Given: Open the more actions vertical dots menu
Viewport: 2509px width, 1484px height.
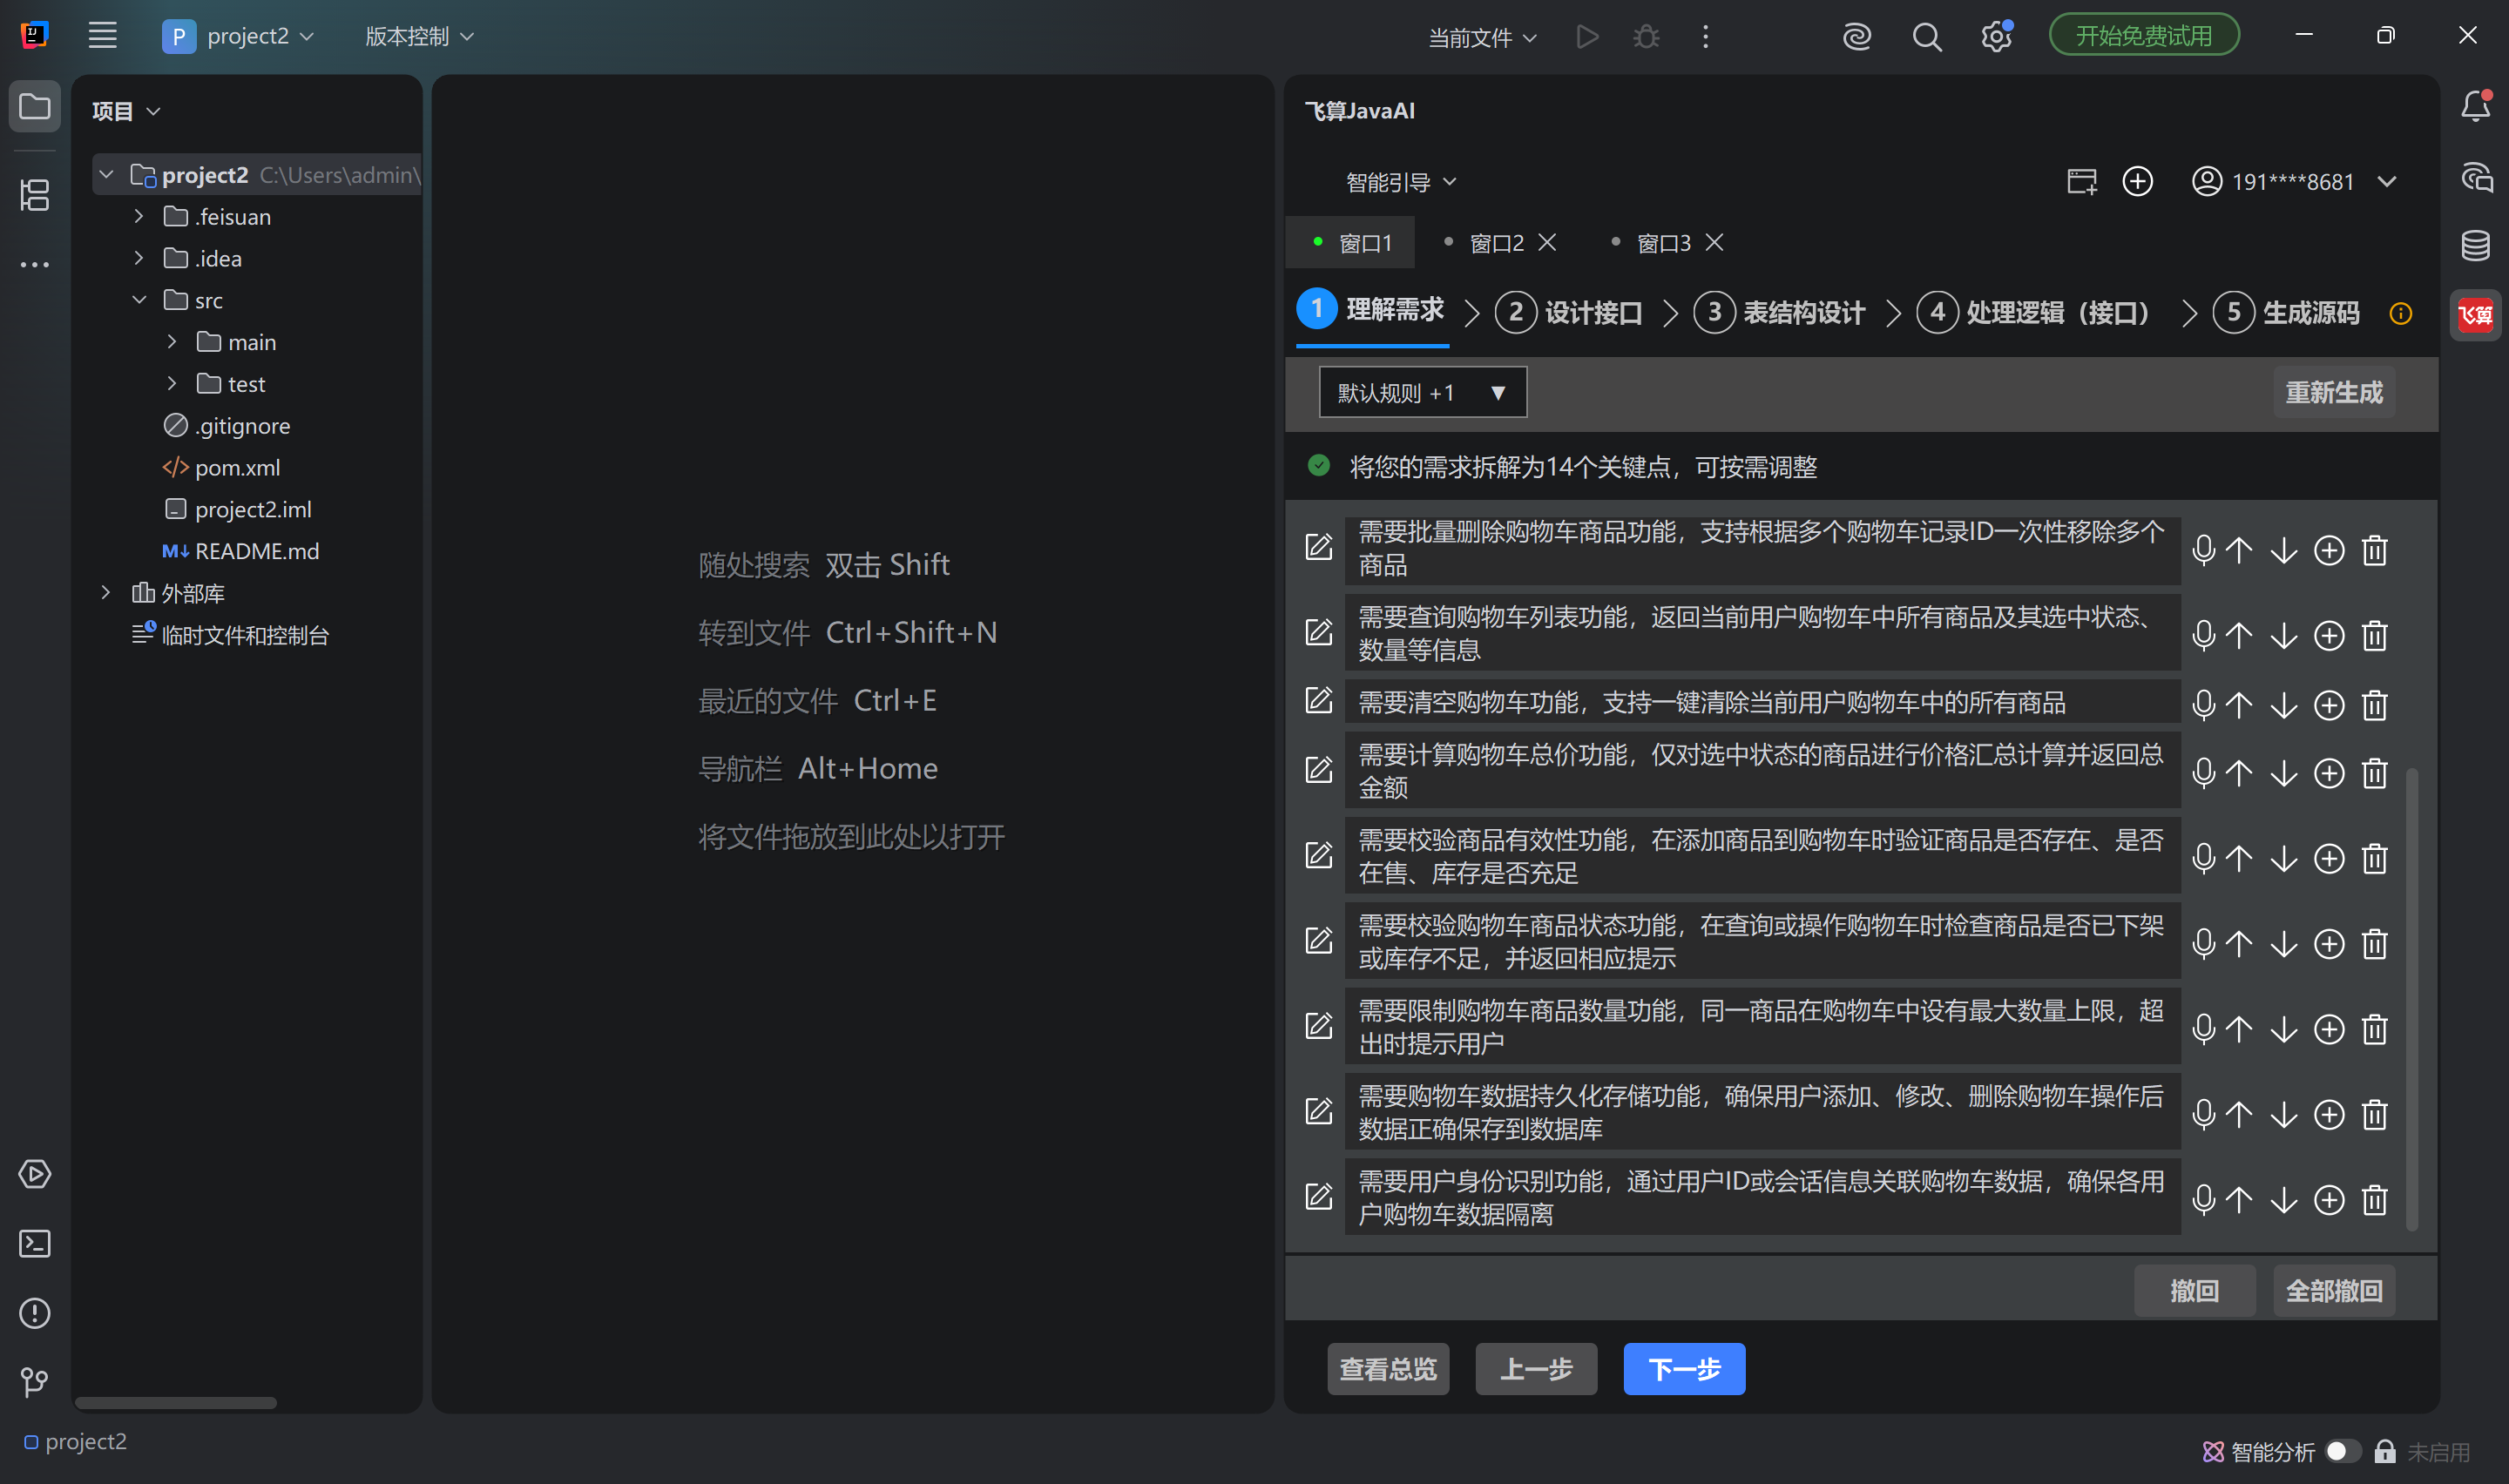Looking at the screenshot, I should point(1706,37).
